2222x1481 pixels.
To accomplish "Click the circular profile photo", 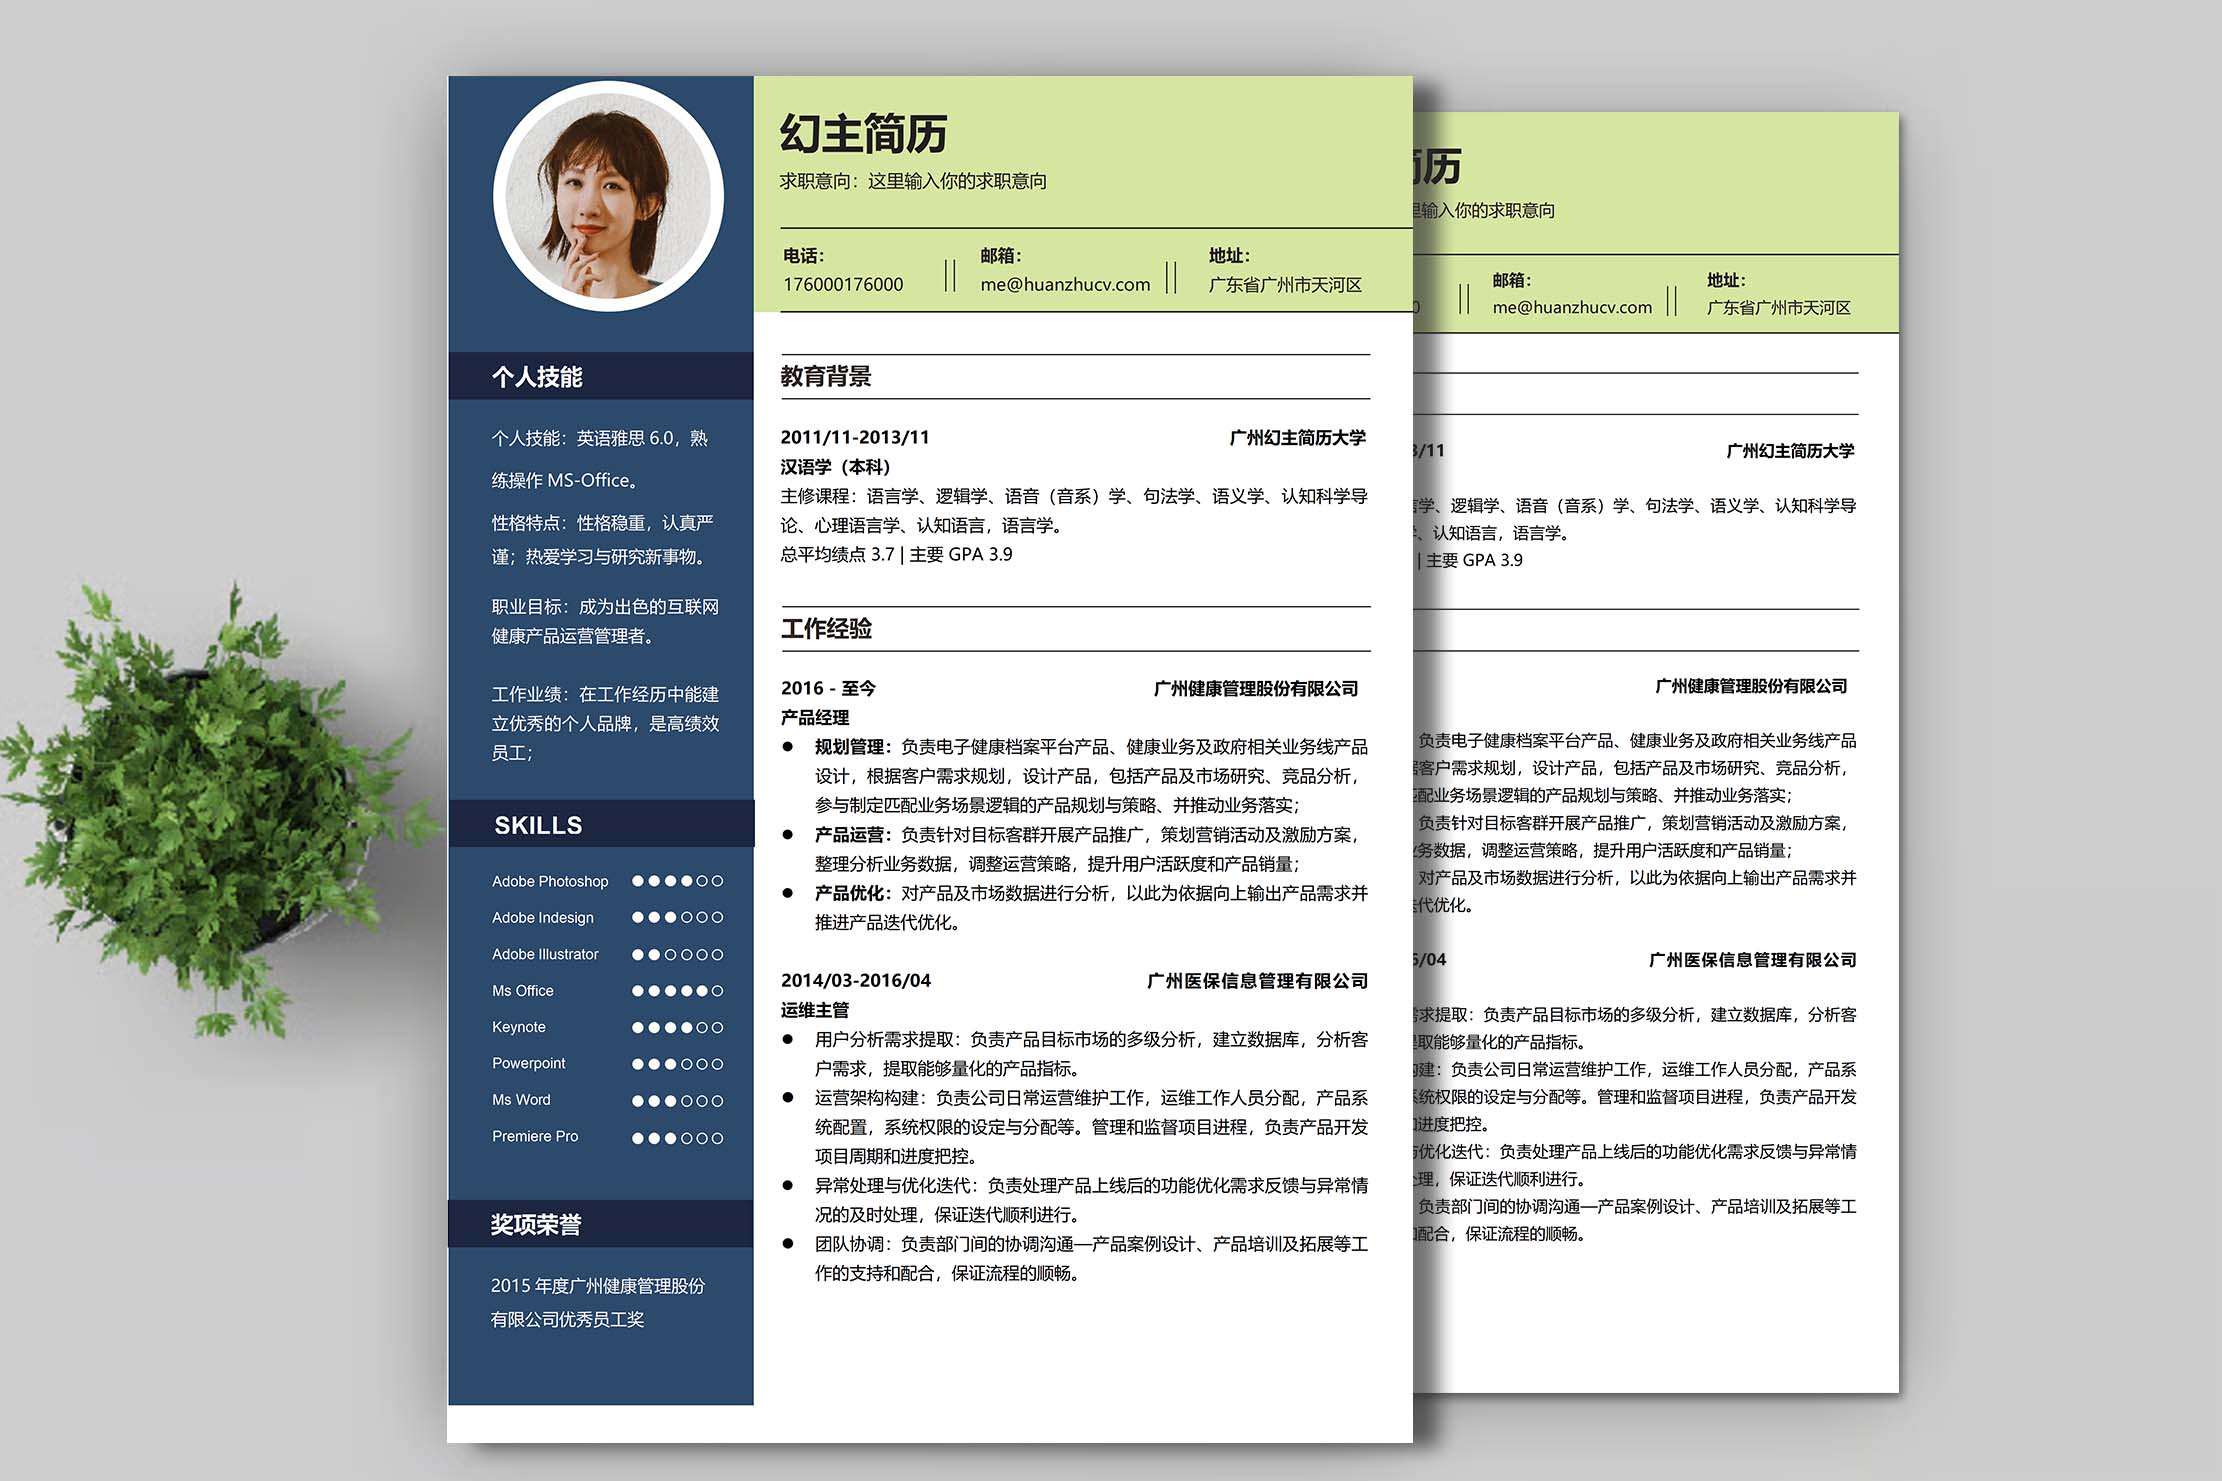I will (x=608, y=196).
